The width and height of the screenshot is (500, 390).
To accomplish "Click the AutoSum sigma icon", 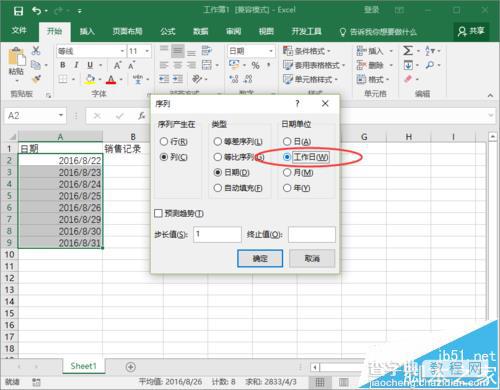I will pos(408,51).
